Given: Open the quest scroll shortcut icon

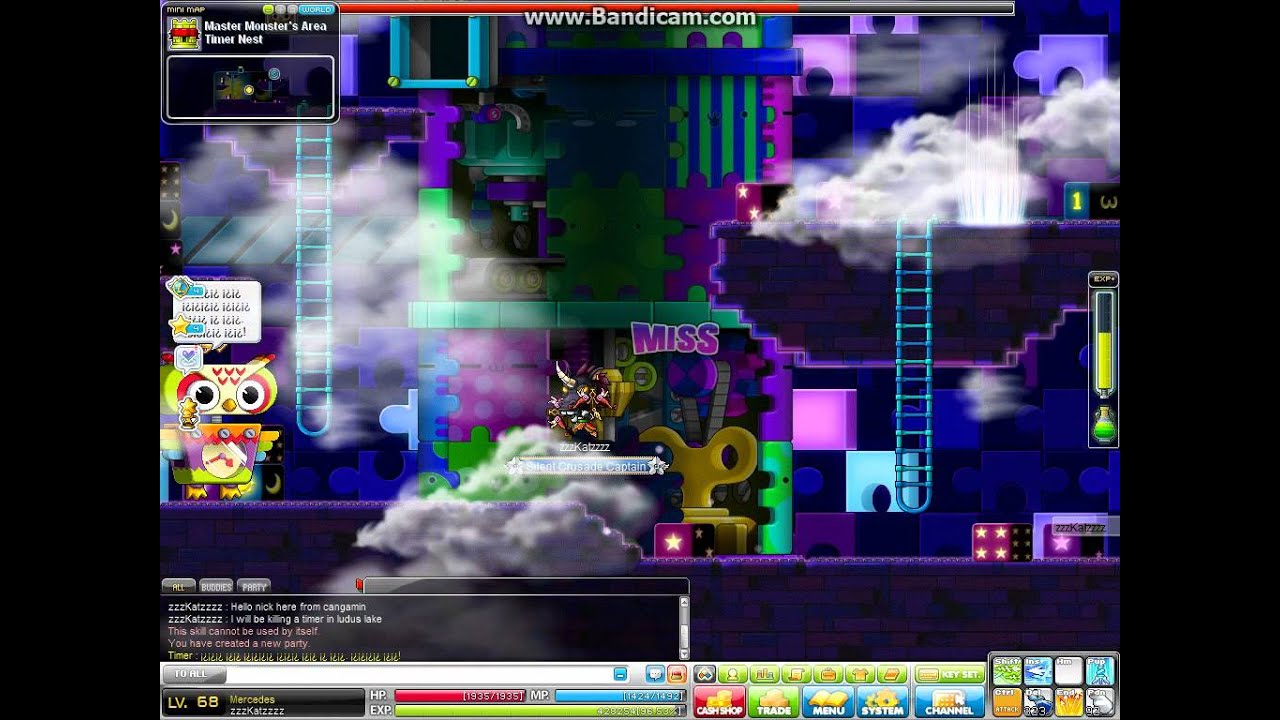Looking at the screenshot, I should [796, 675].
